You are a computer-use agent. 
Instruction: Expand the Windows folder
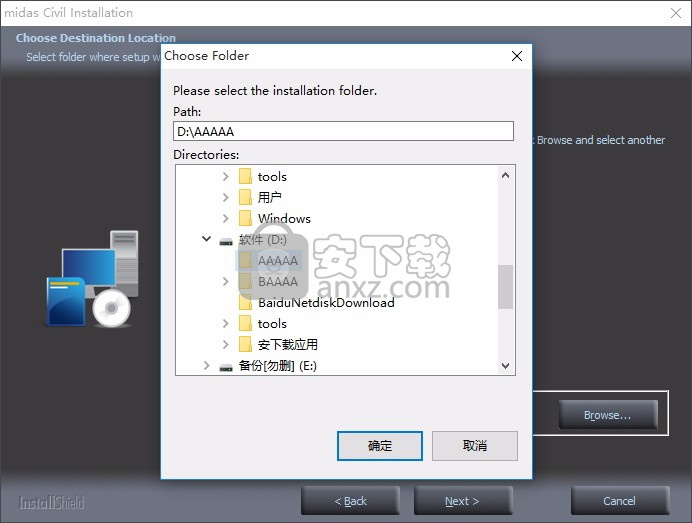(226, 218)
